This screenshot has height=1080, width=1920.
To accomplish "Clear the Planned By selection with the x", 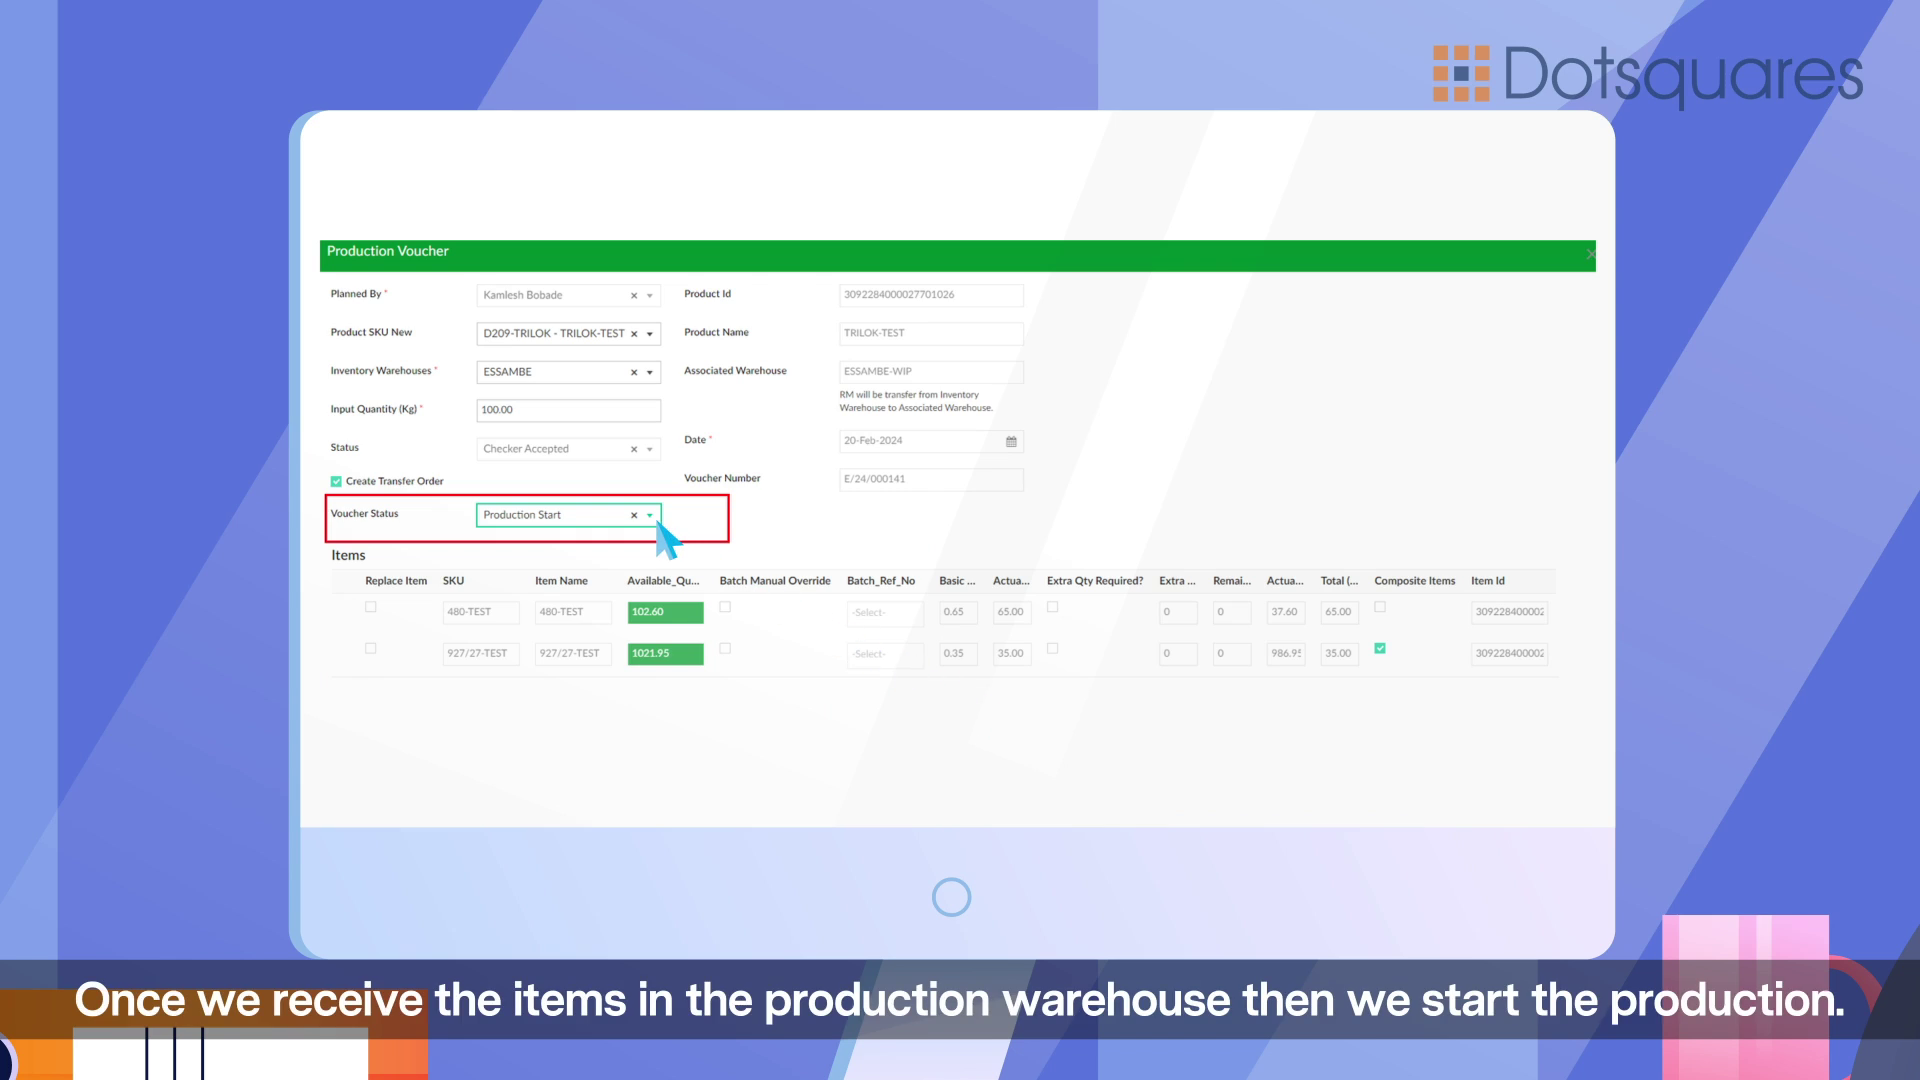I will coord(633,295).
